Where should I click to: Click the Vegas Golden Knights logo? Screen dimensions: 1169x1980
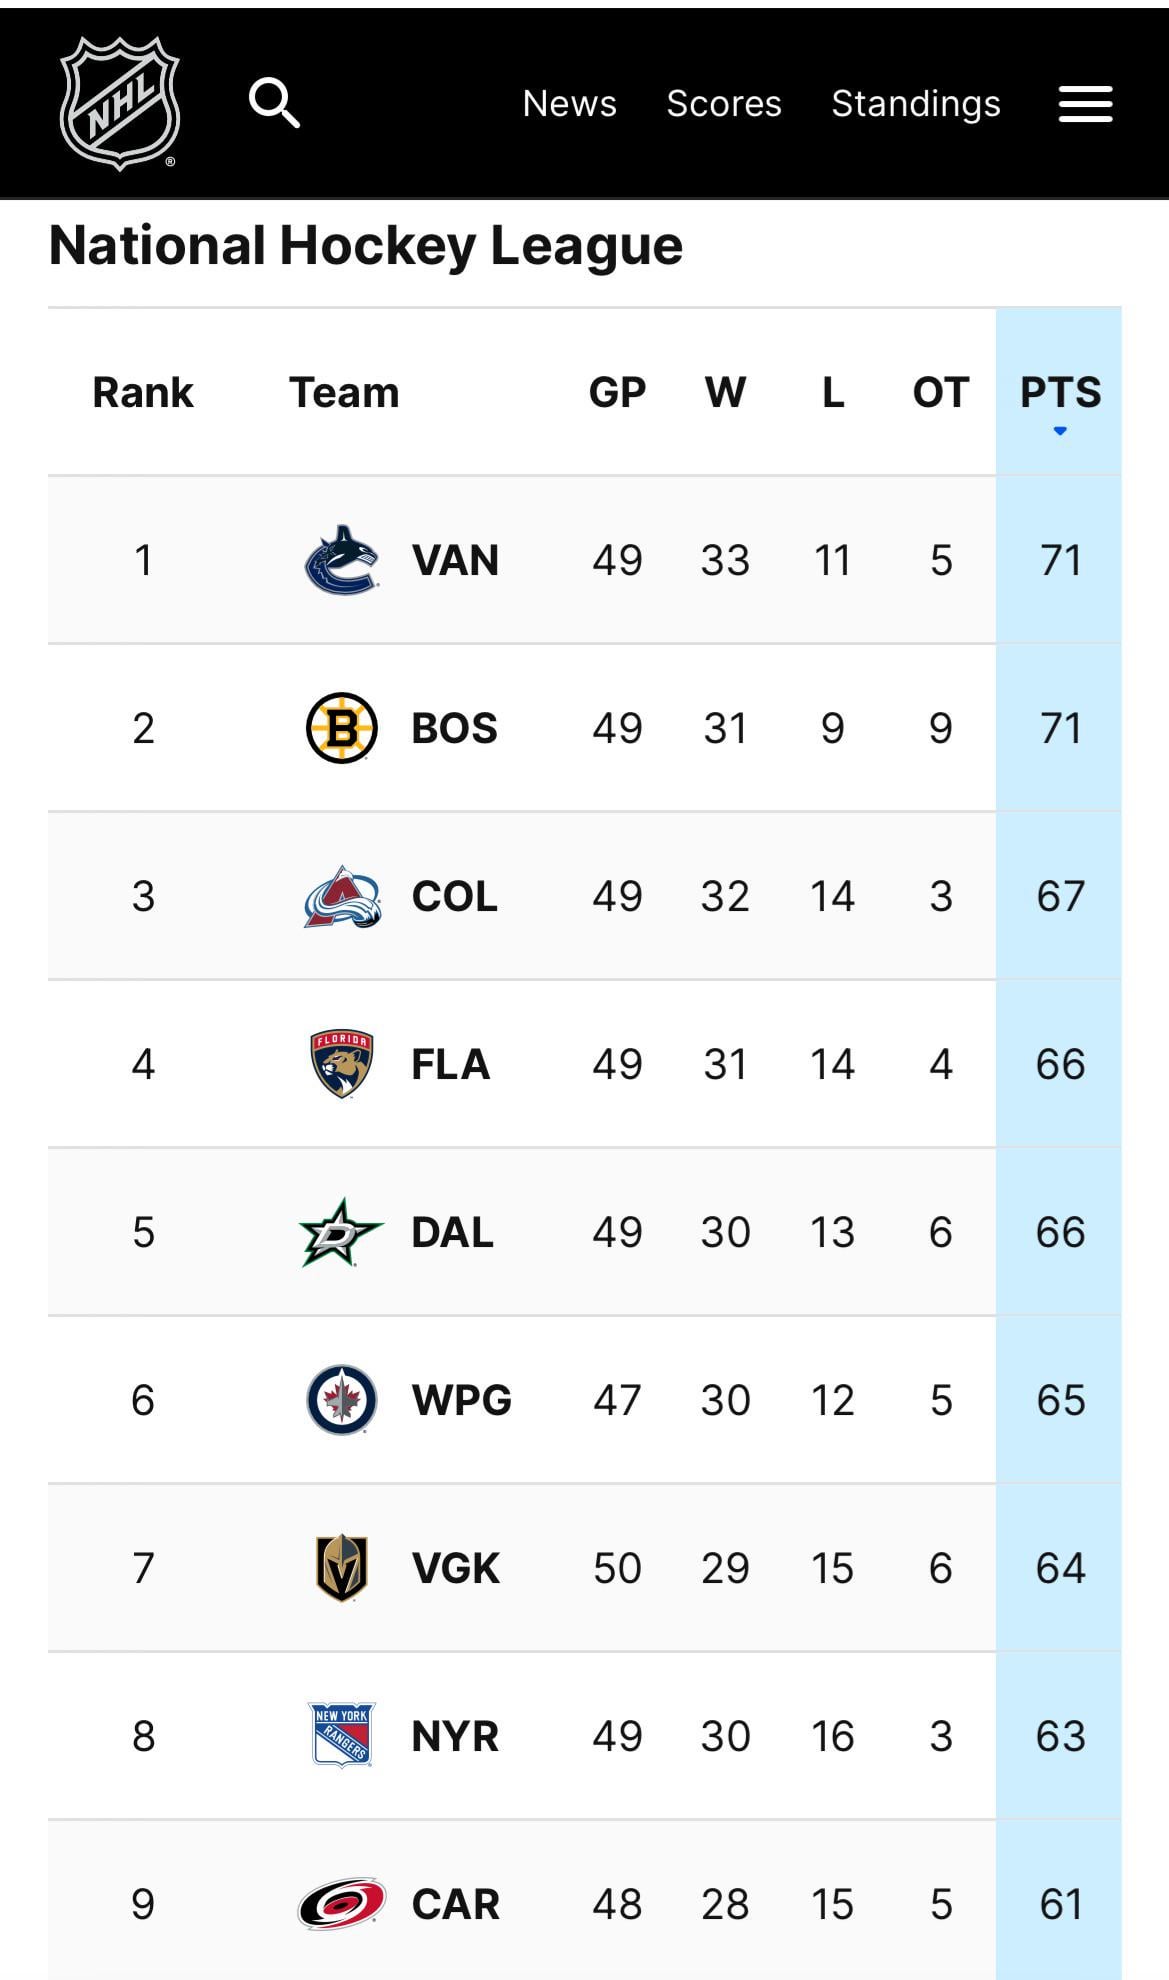(x=342, y=1568)
